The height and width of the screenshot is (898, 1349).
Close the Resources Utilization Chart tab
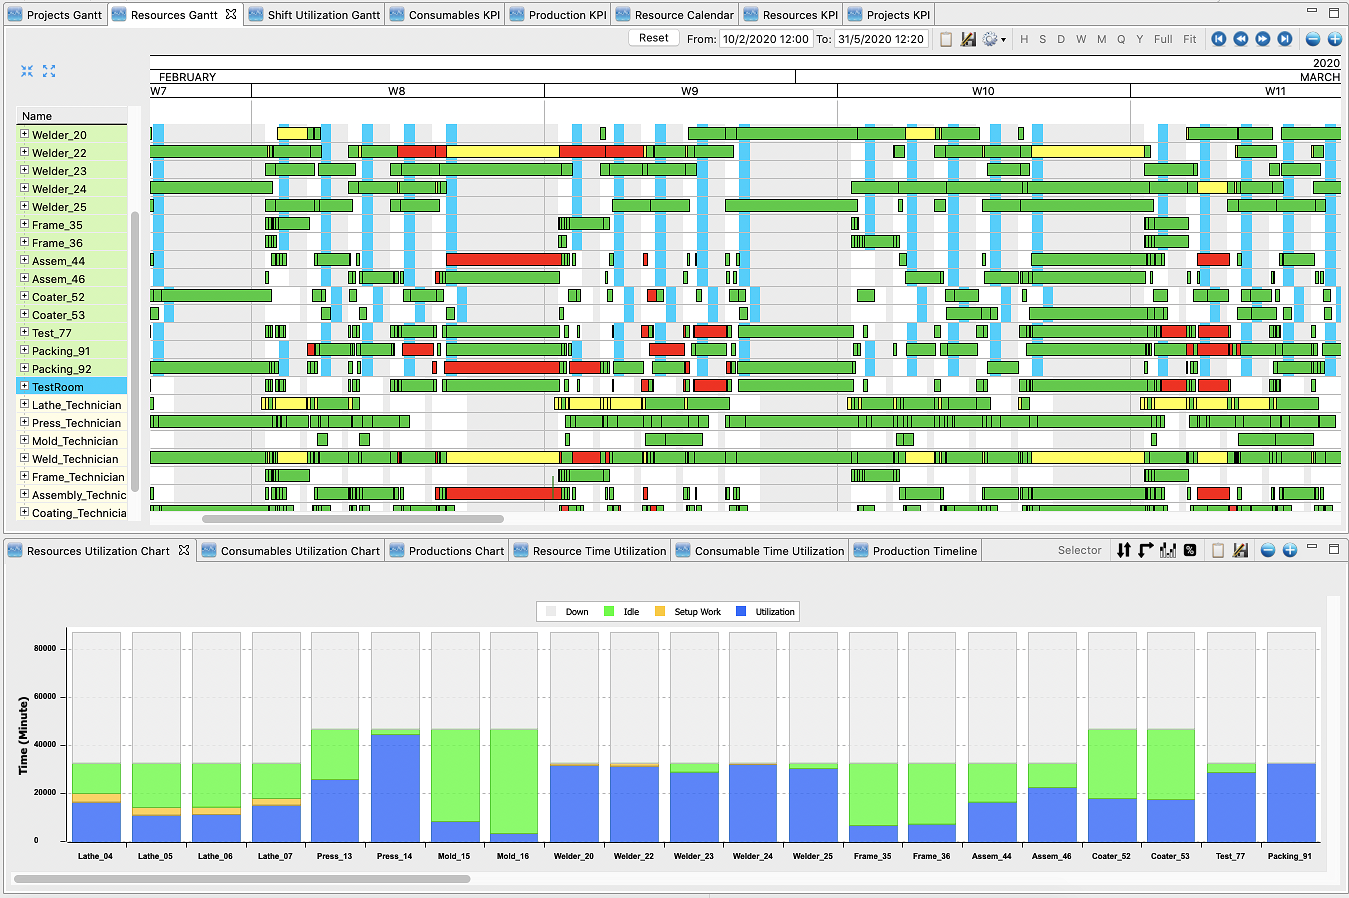[184, 550]
